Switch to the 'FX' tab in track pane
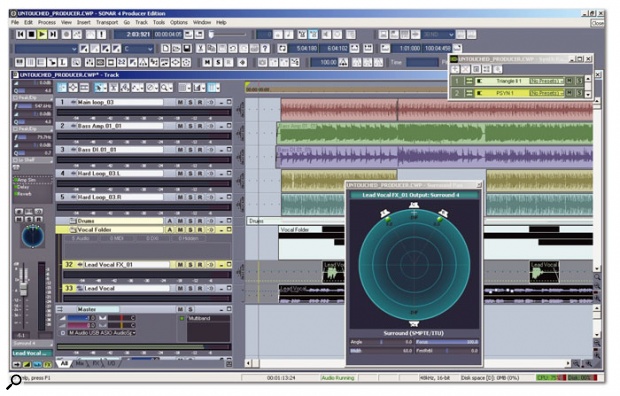The height and width of the screenshot is (396, 620). [96, 363]
